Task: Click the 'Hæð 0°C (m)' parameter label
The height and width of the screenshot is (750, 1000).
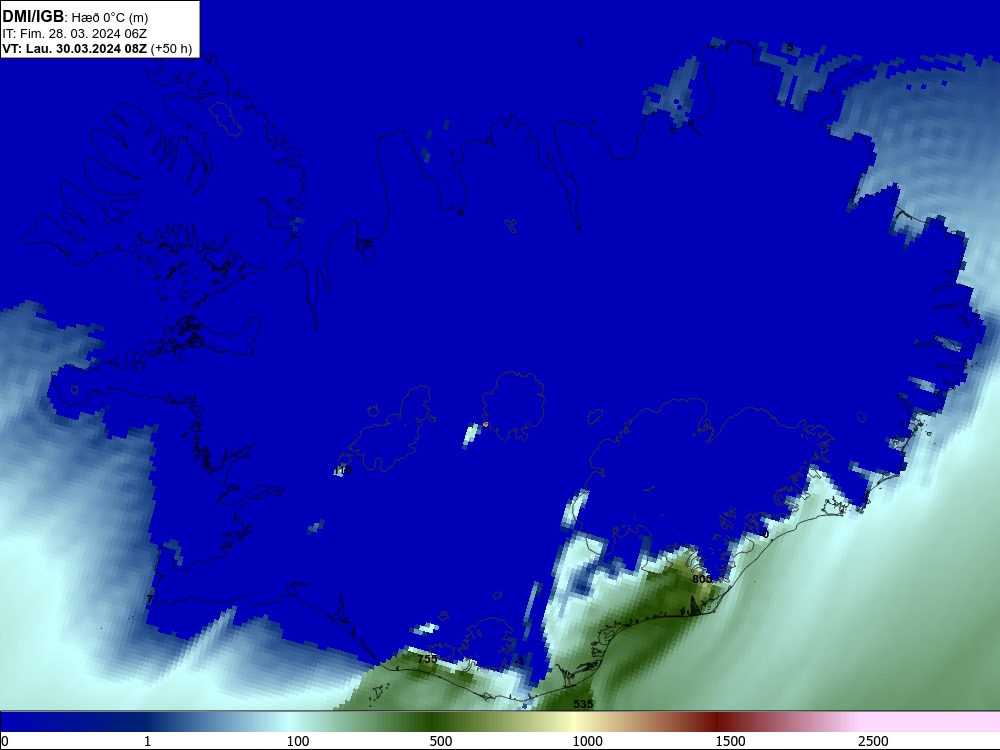Action: point(110,18)
